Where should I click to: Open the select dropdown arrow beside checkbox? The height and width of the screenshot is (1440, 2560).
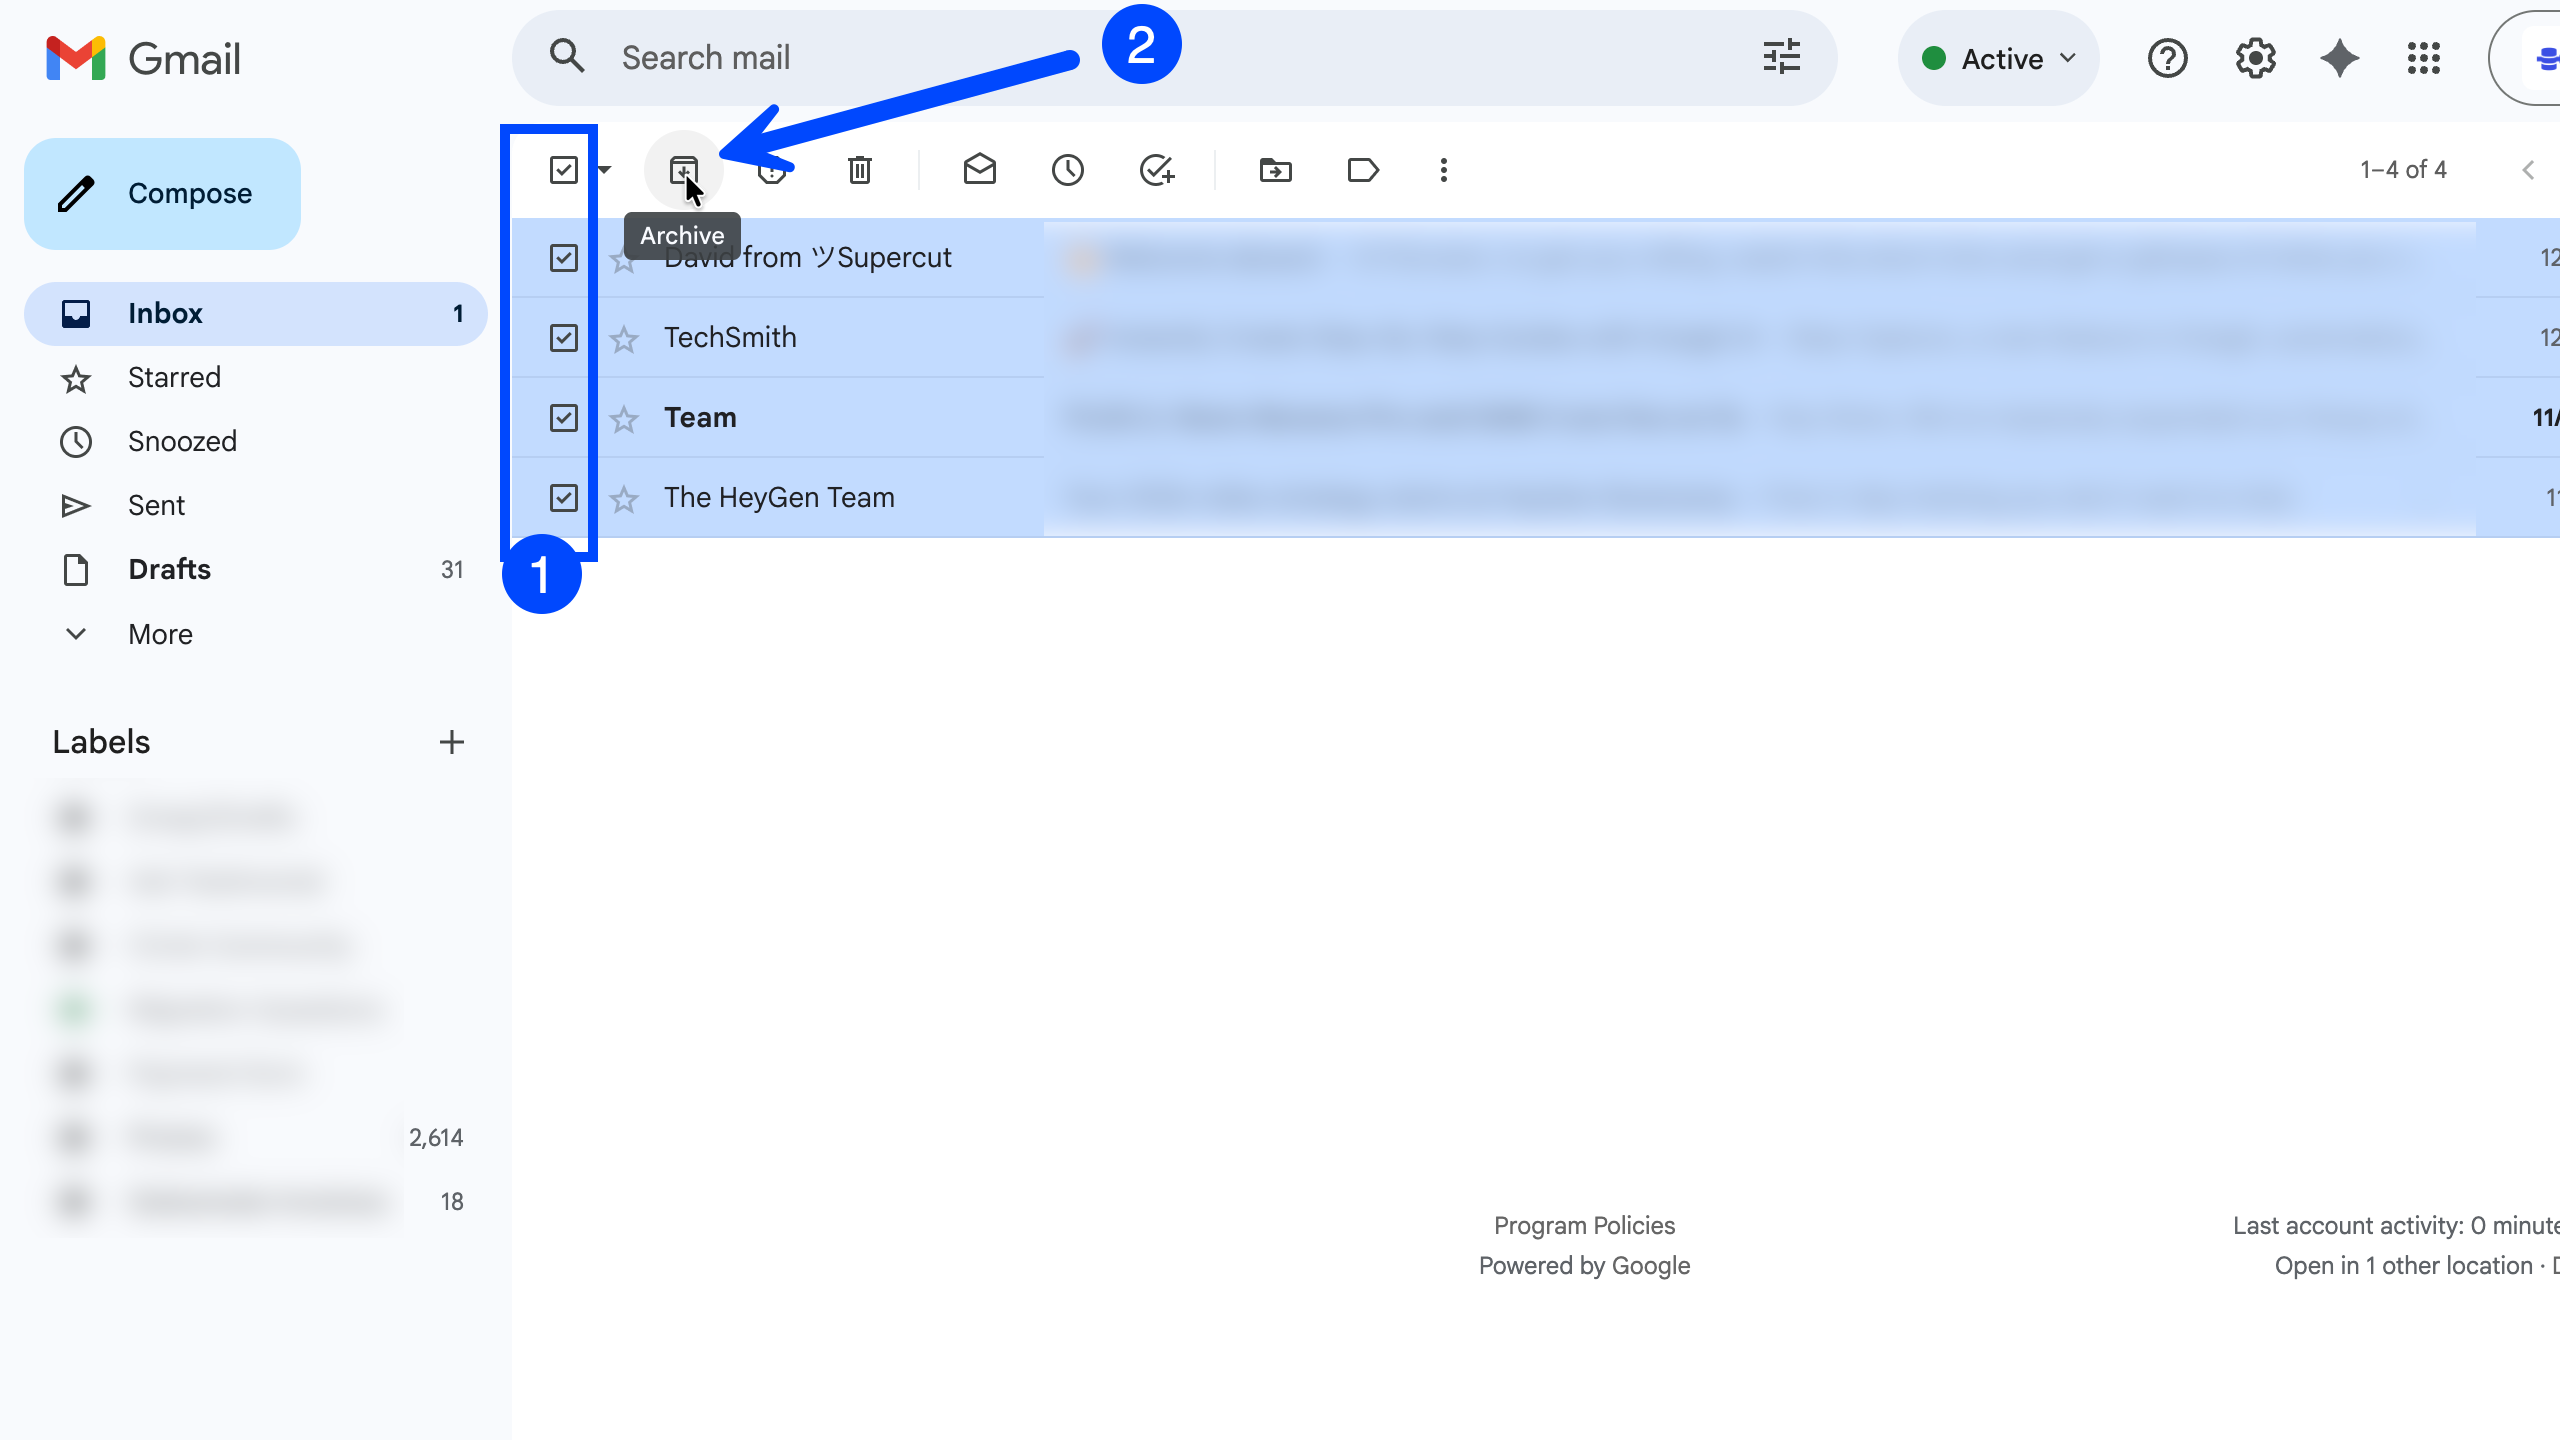click(604, 170)
